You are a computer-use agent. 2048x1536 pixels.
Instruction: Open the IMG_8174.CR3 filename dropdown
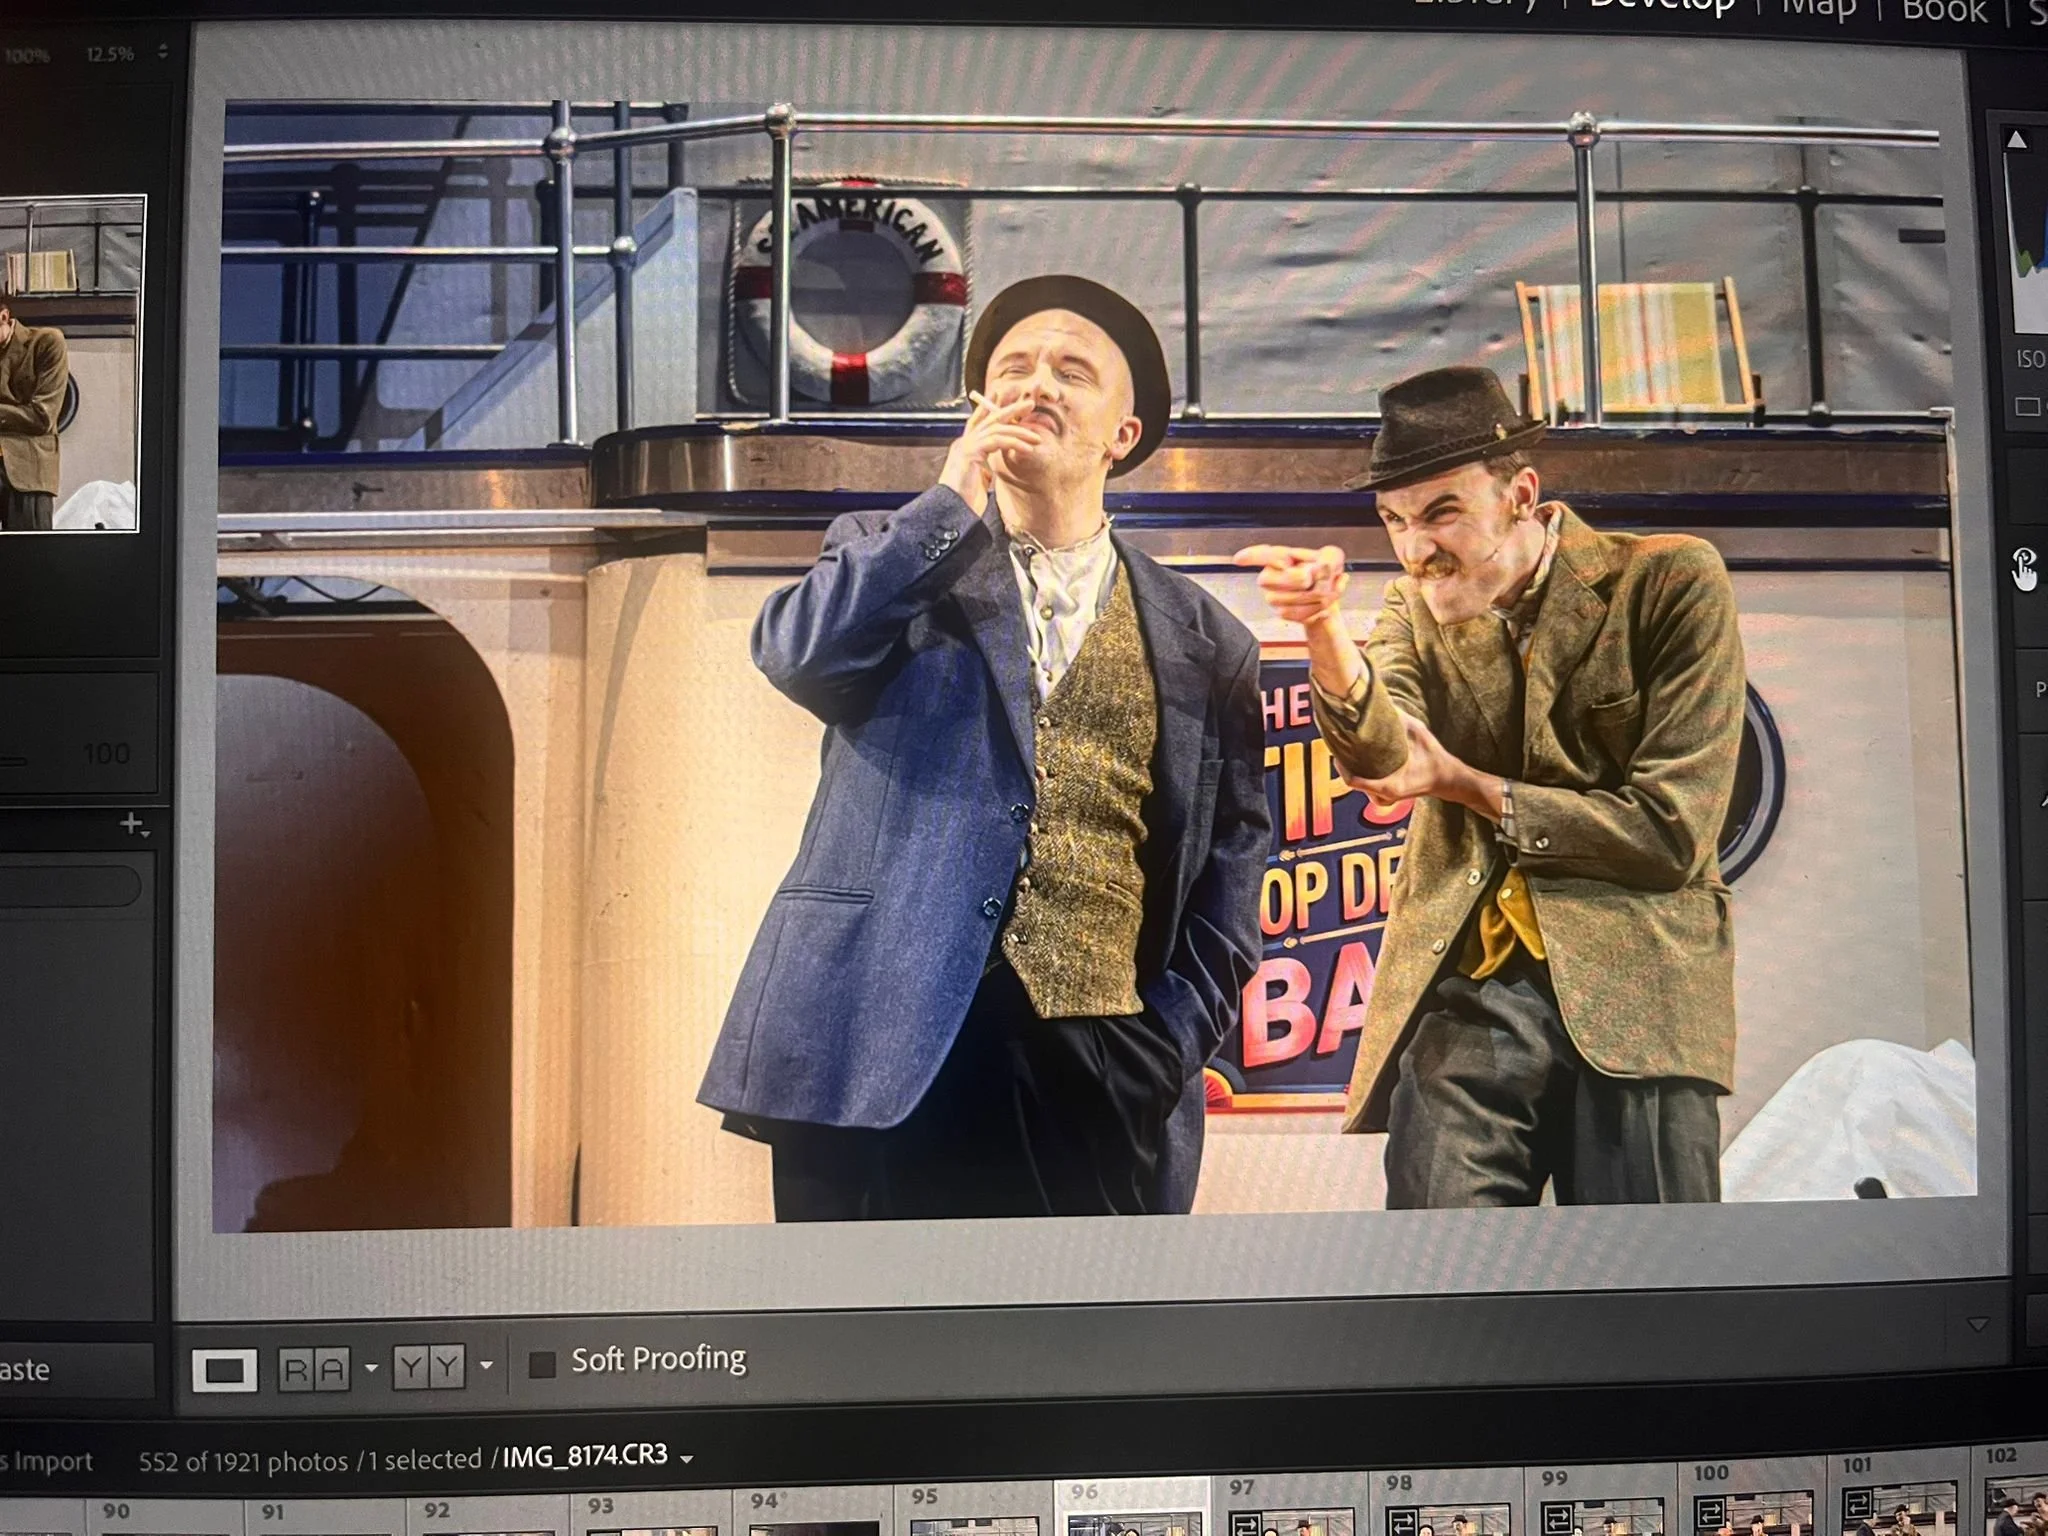point(687,1459)
